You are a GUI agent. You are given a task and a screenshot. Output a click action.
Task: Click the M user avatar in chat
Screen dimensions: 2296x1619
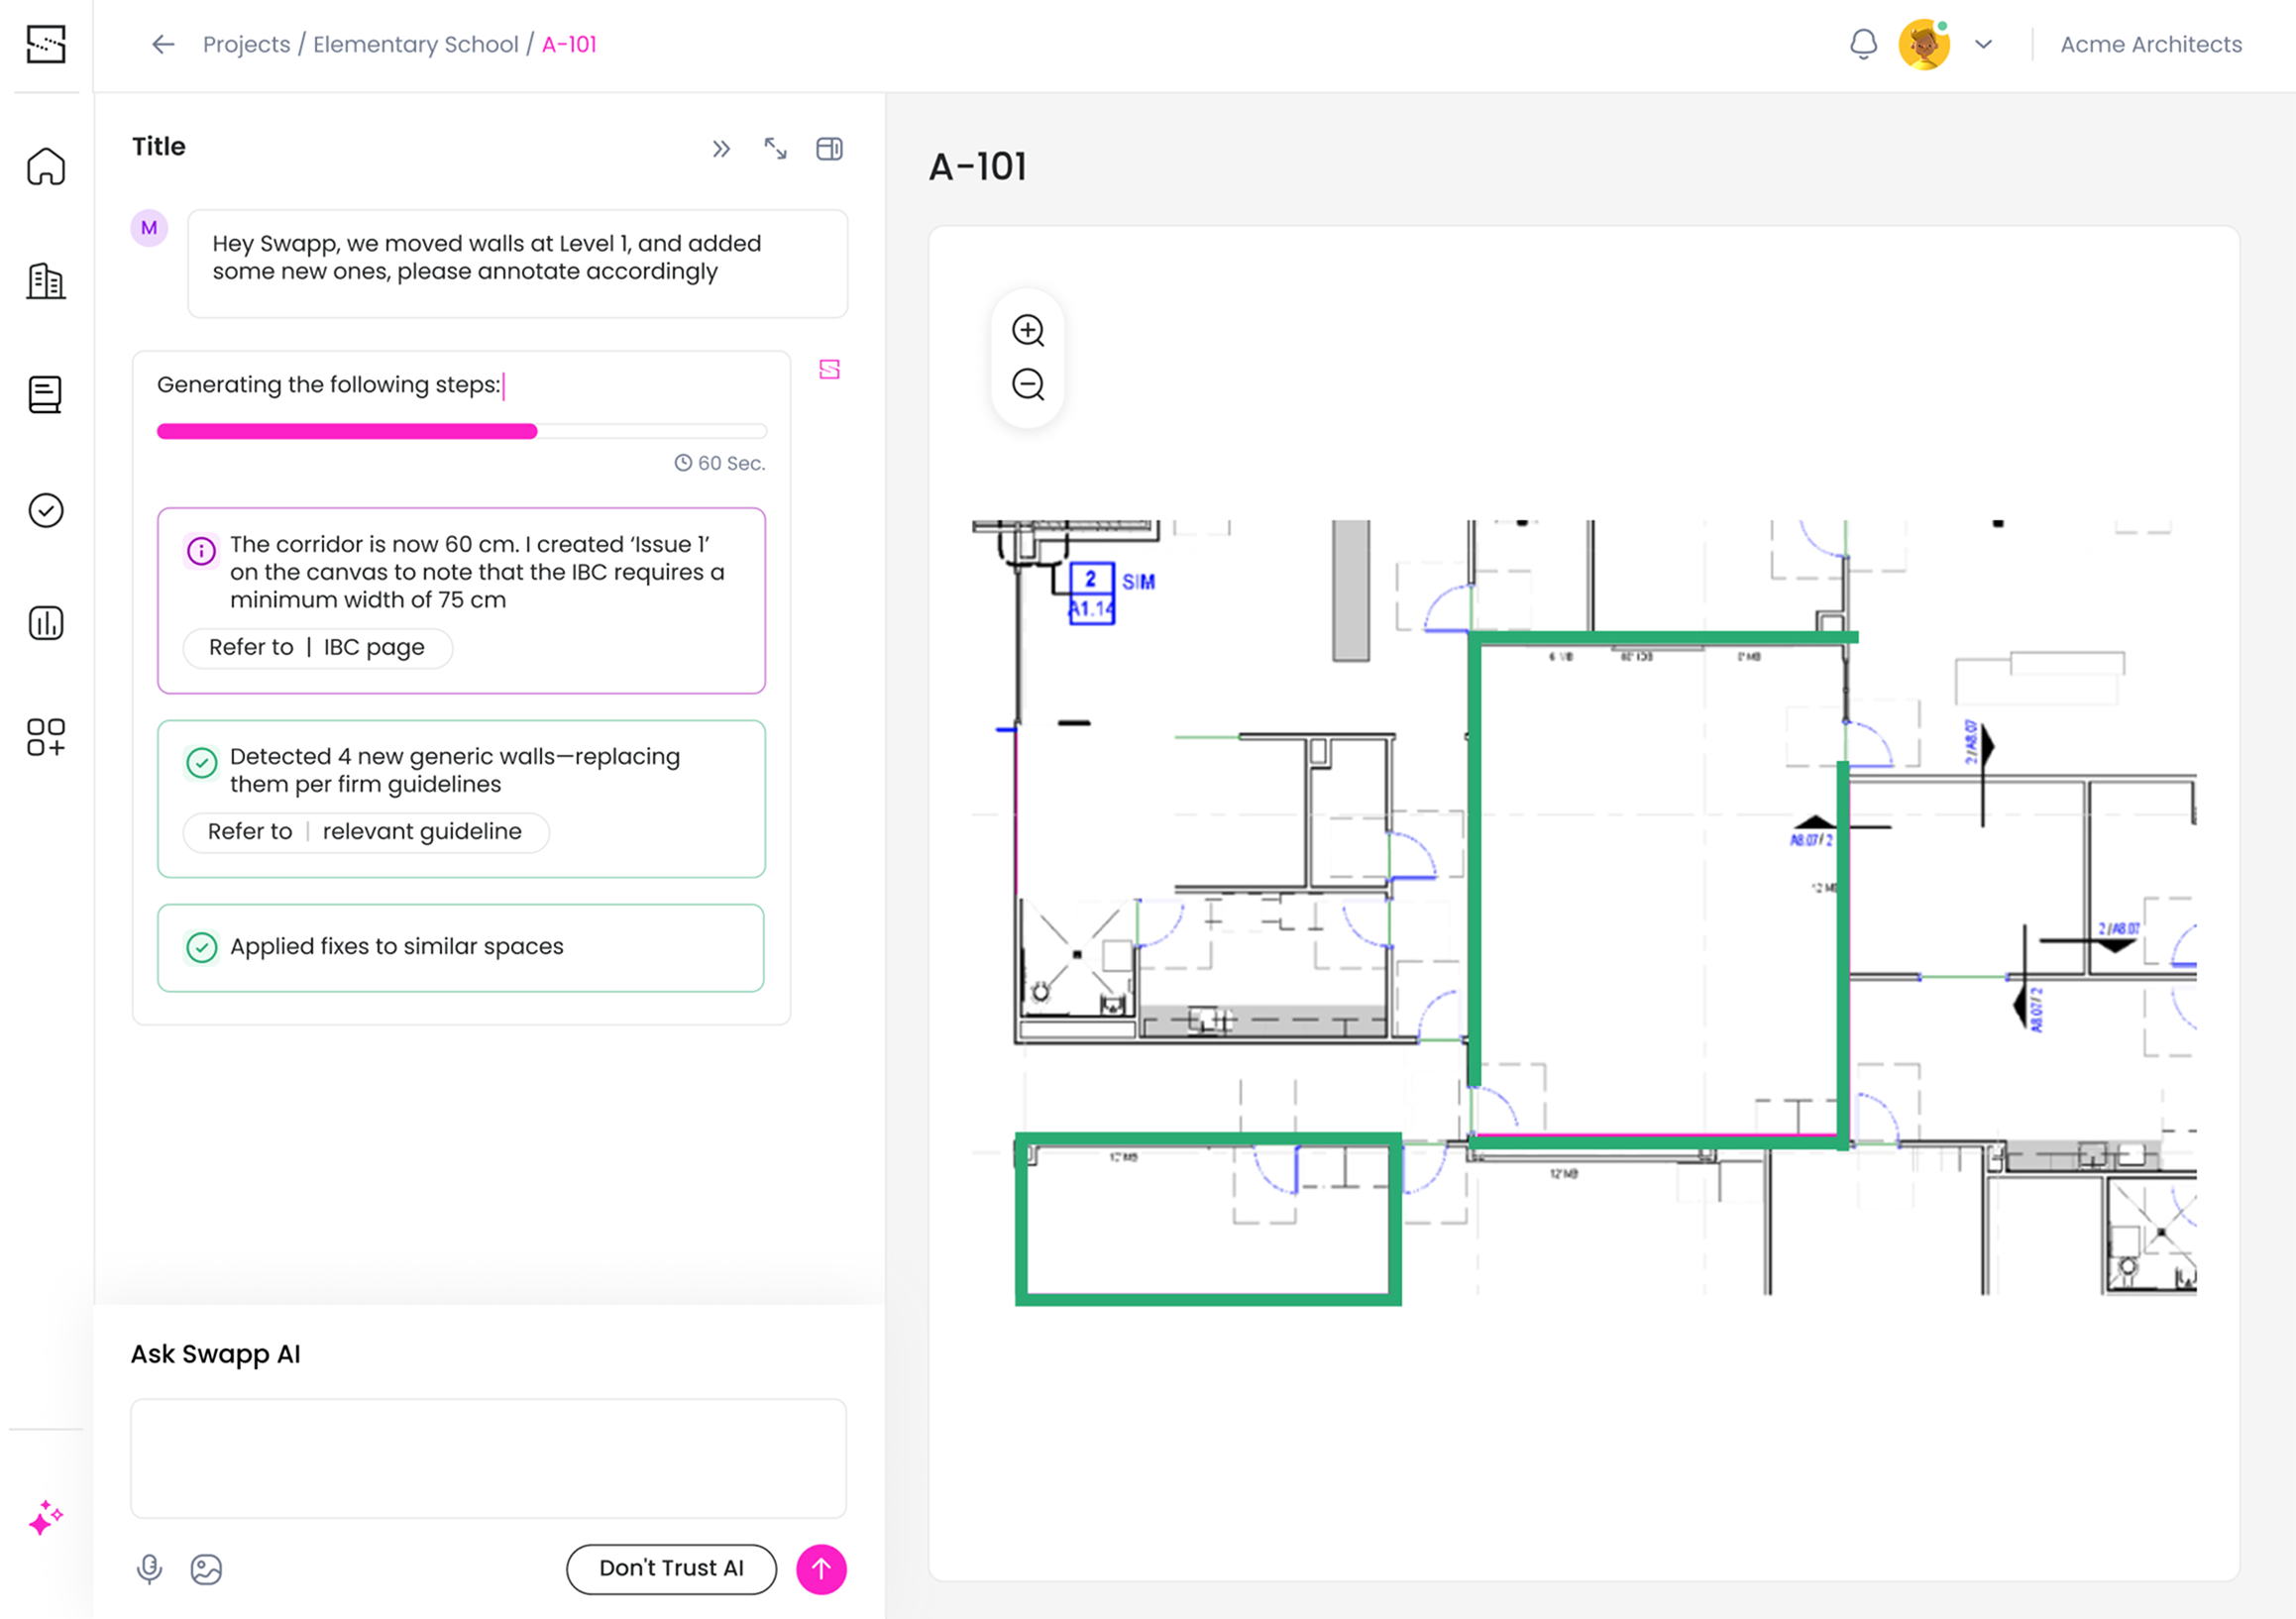point(149,228)
